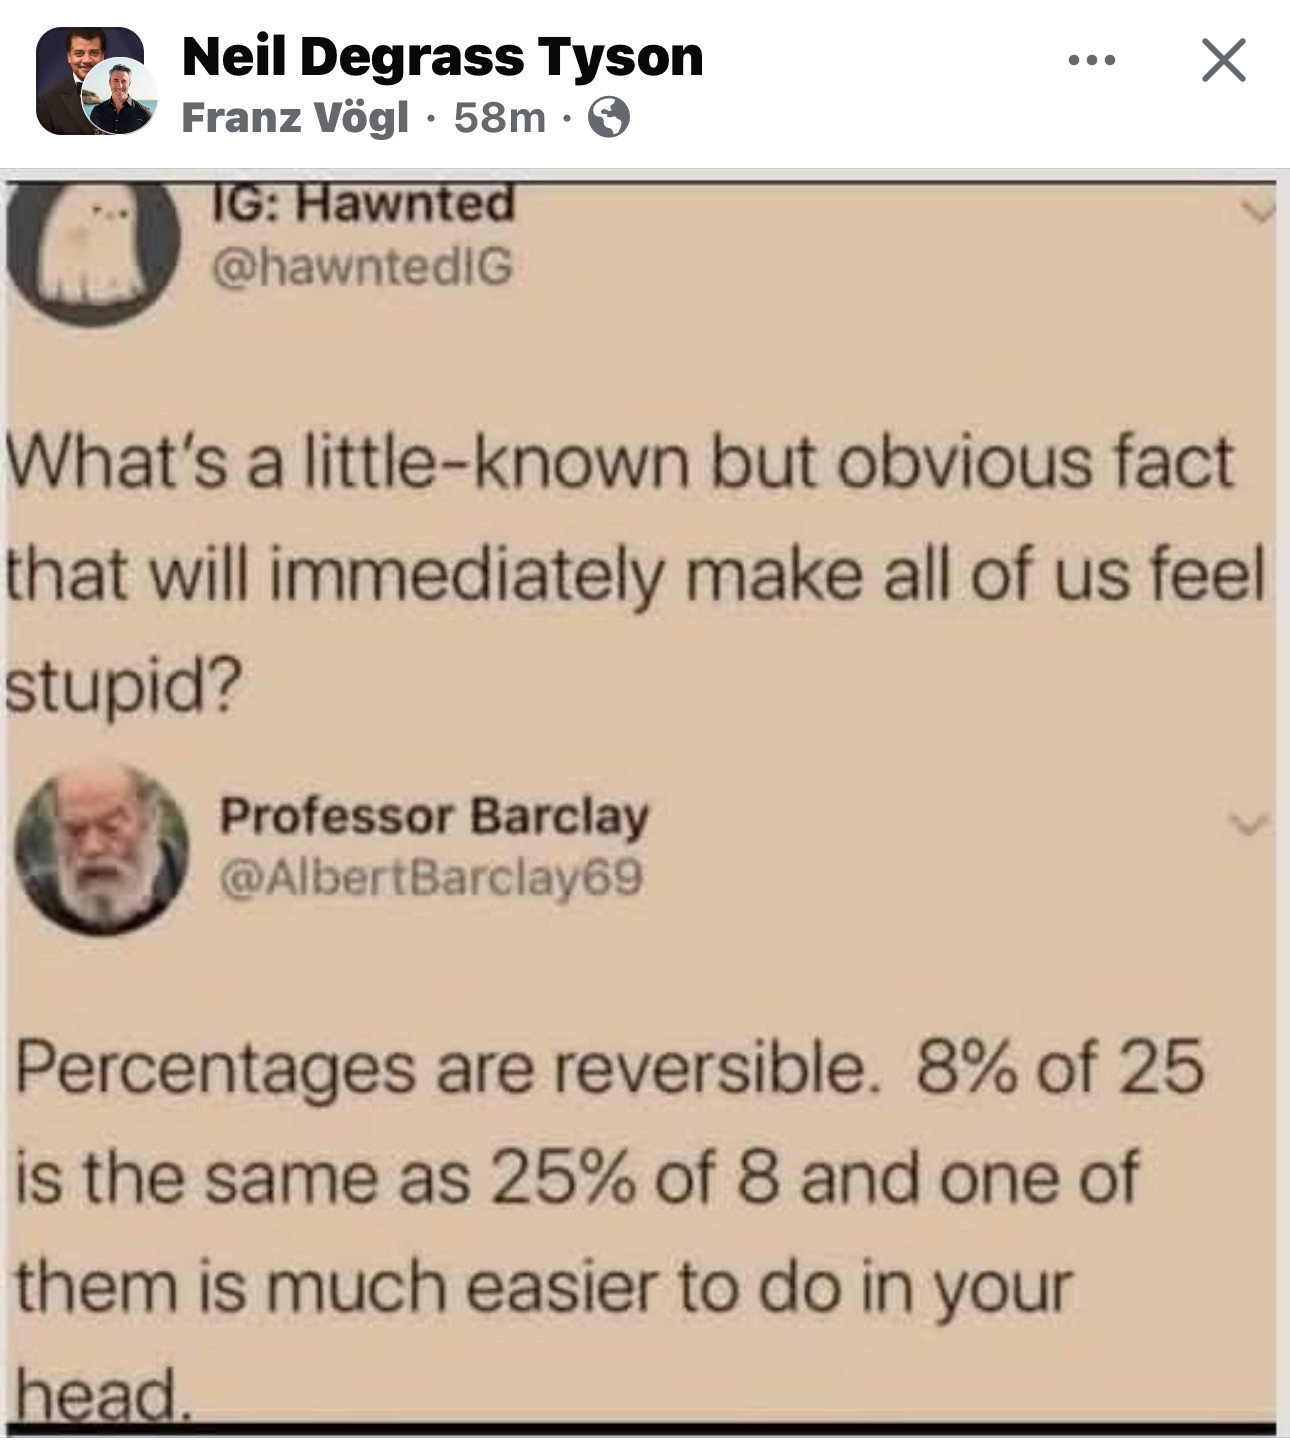Open the Neil Degrass Tyson group name

tap(442, 56)
